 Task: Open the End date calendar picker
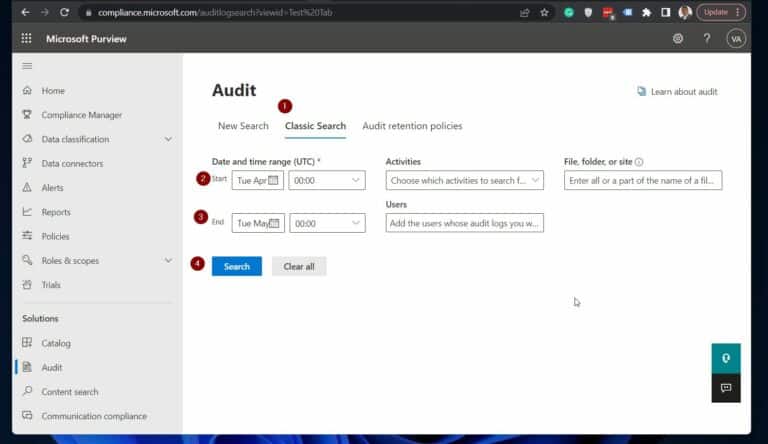click(x=274, y=223)
